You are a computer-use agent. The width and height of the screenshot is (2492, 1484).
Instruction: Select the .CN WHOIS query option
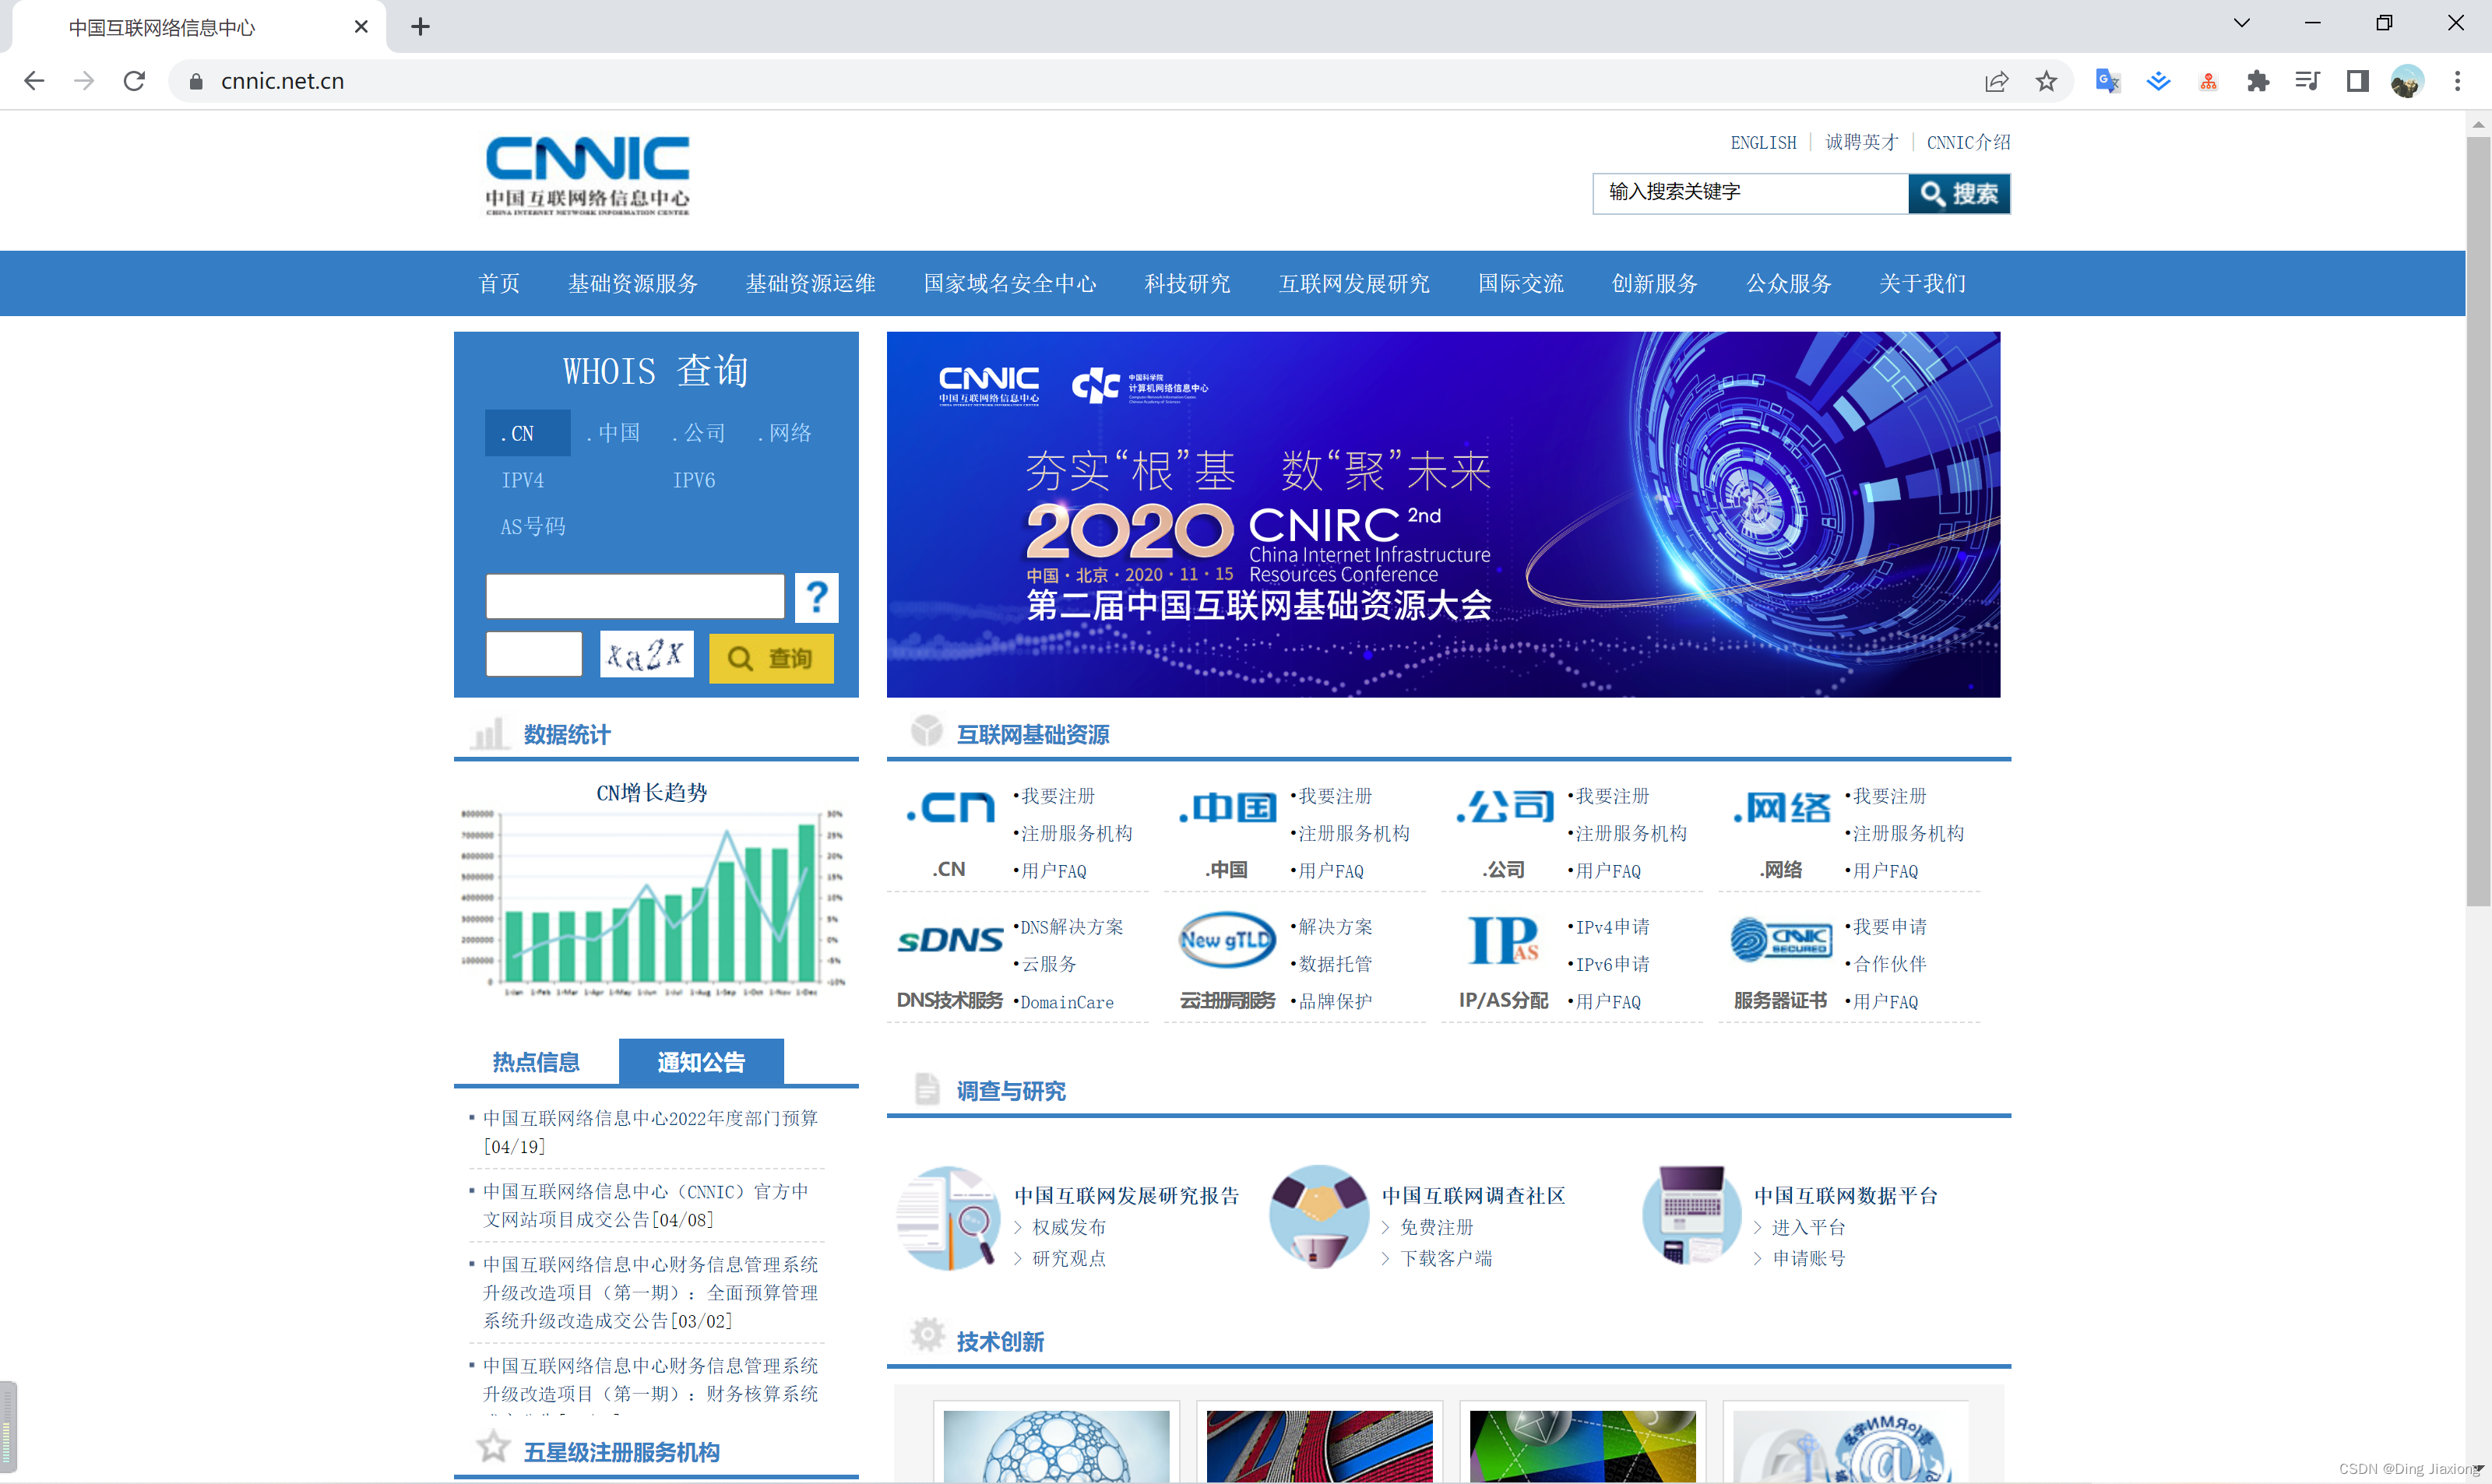[527, 433]
